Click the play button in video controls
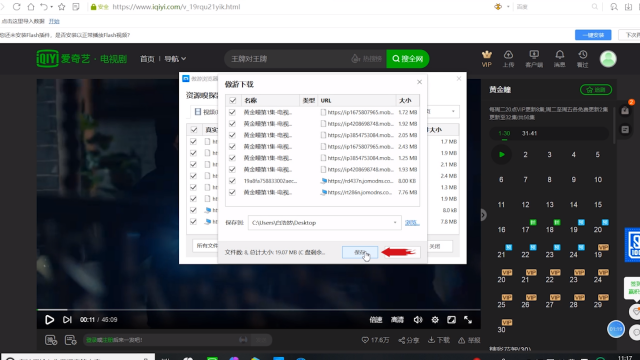 point(49,320)
